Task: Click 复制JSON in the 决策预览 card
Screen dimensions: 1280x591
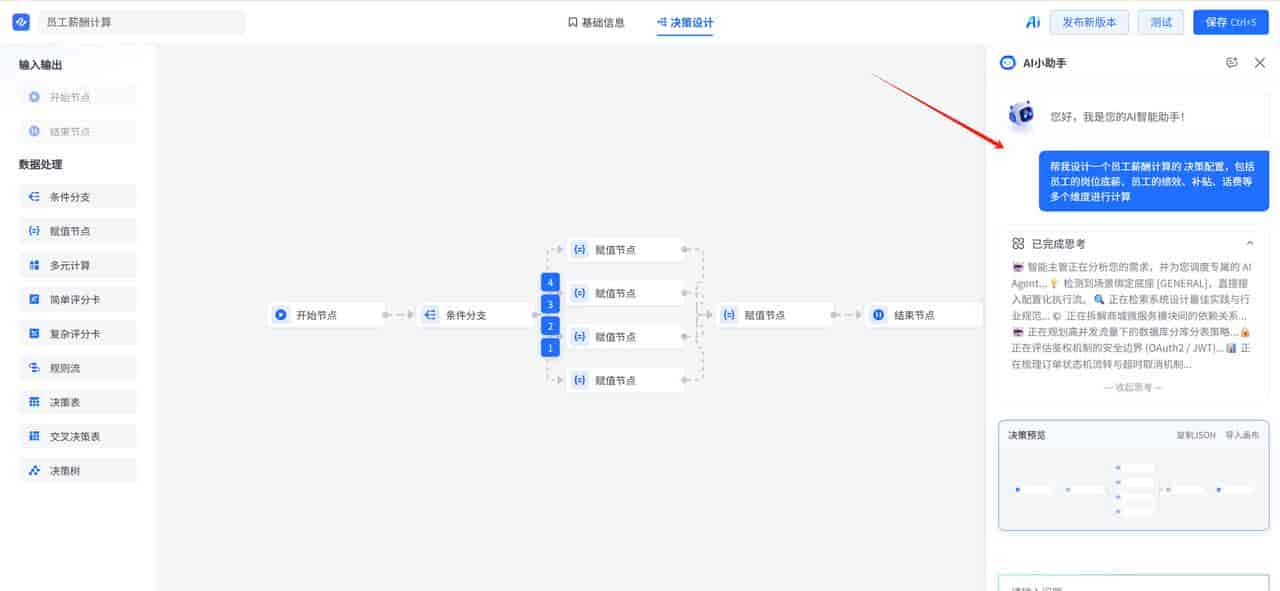Action: 1196,435
